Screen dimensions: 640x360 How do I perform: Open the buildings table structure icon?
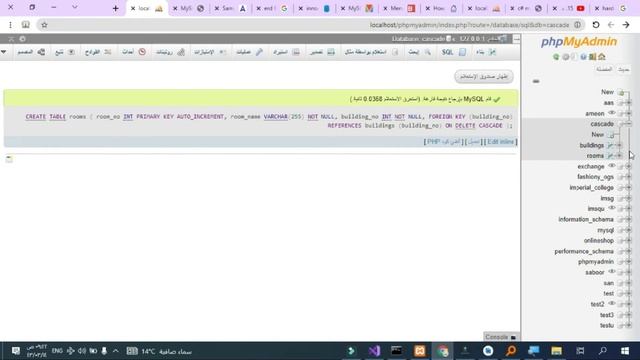(610, 145)
